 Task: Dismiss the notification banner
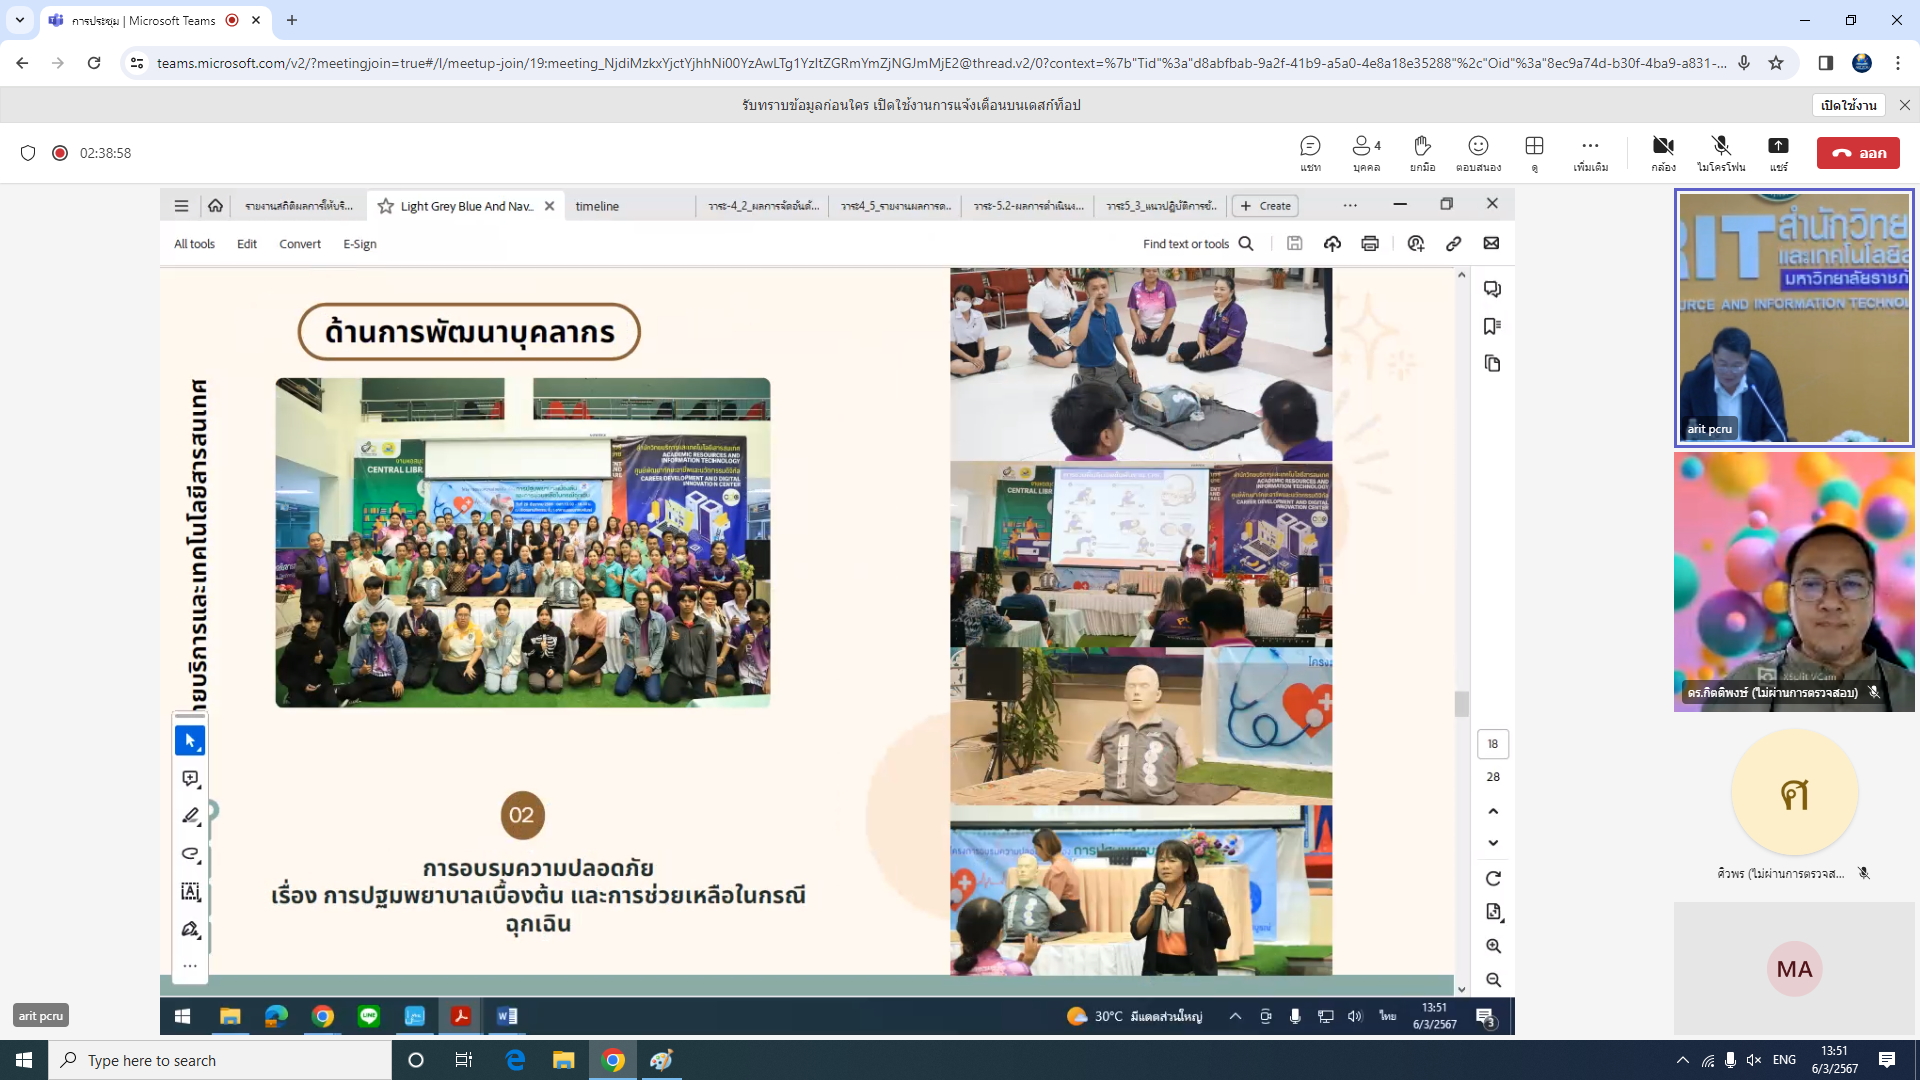coord(1904,105)
